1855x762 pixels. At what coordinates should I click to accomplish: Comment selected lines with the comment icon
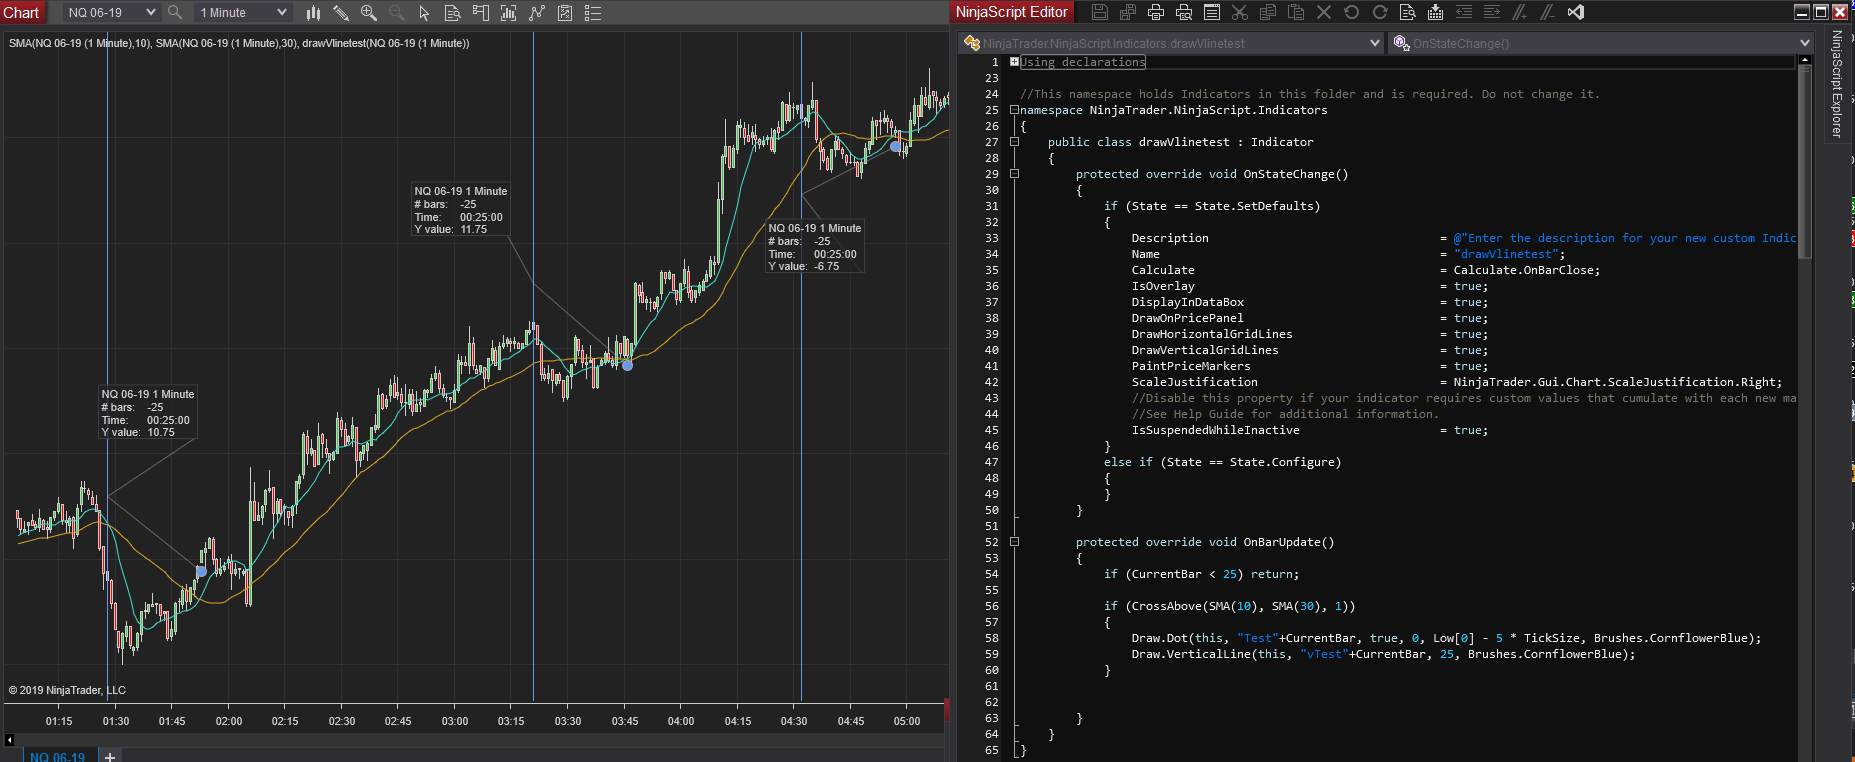(x=1520, y=12)
